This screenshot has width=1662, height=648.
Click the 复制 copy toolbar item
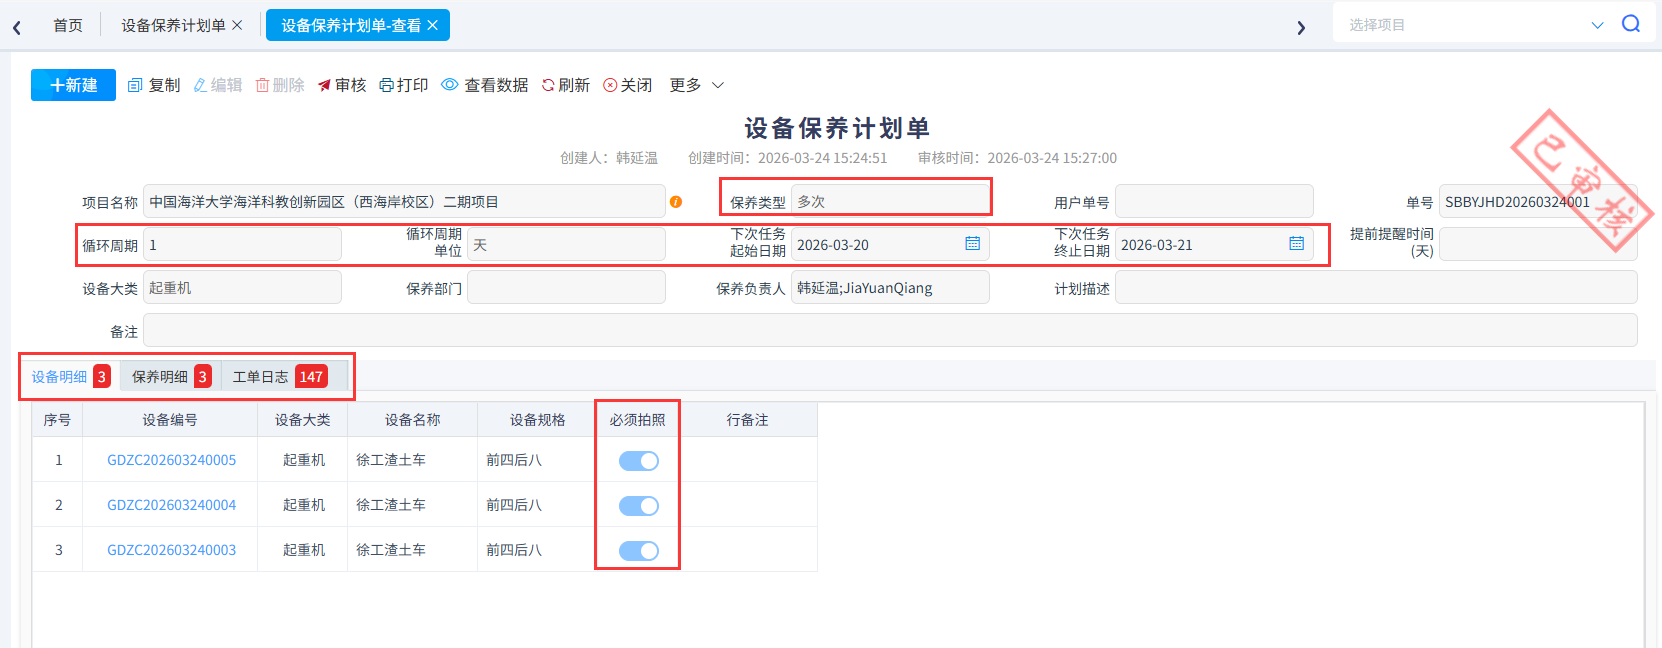[x=154, y=85]
